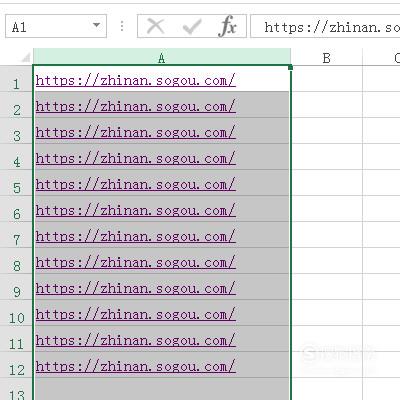Click empty cell B5
400x400 pixels.
(x=327, y=183)
